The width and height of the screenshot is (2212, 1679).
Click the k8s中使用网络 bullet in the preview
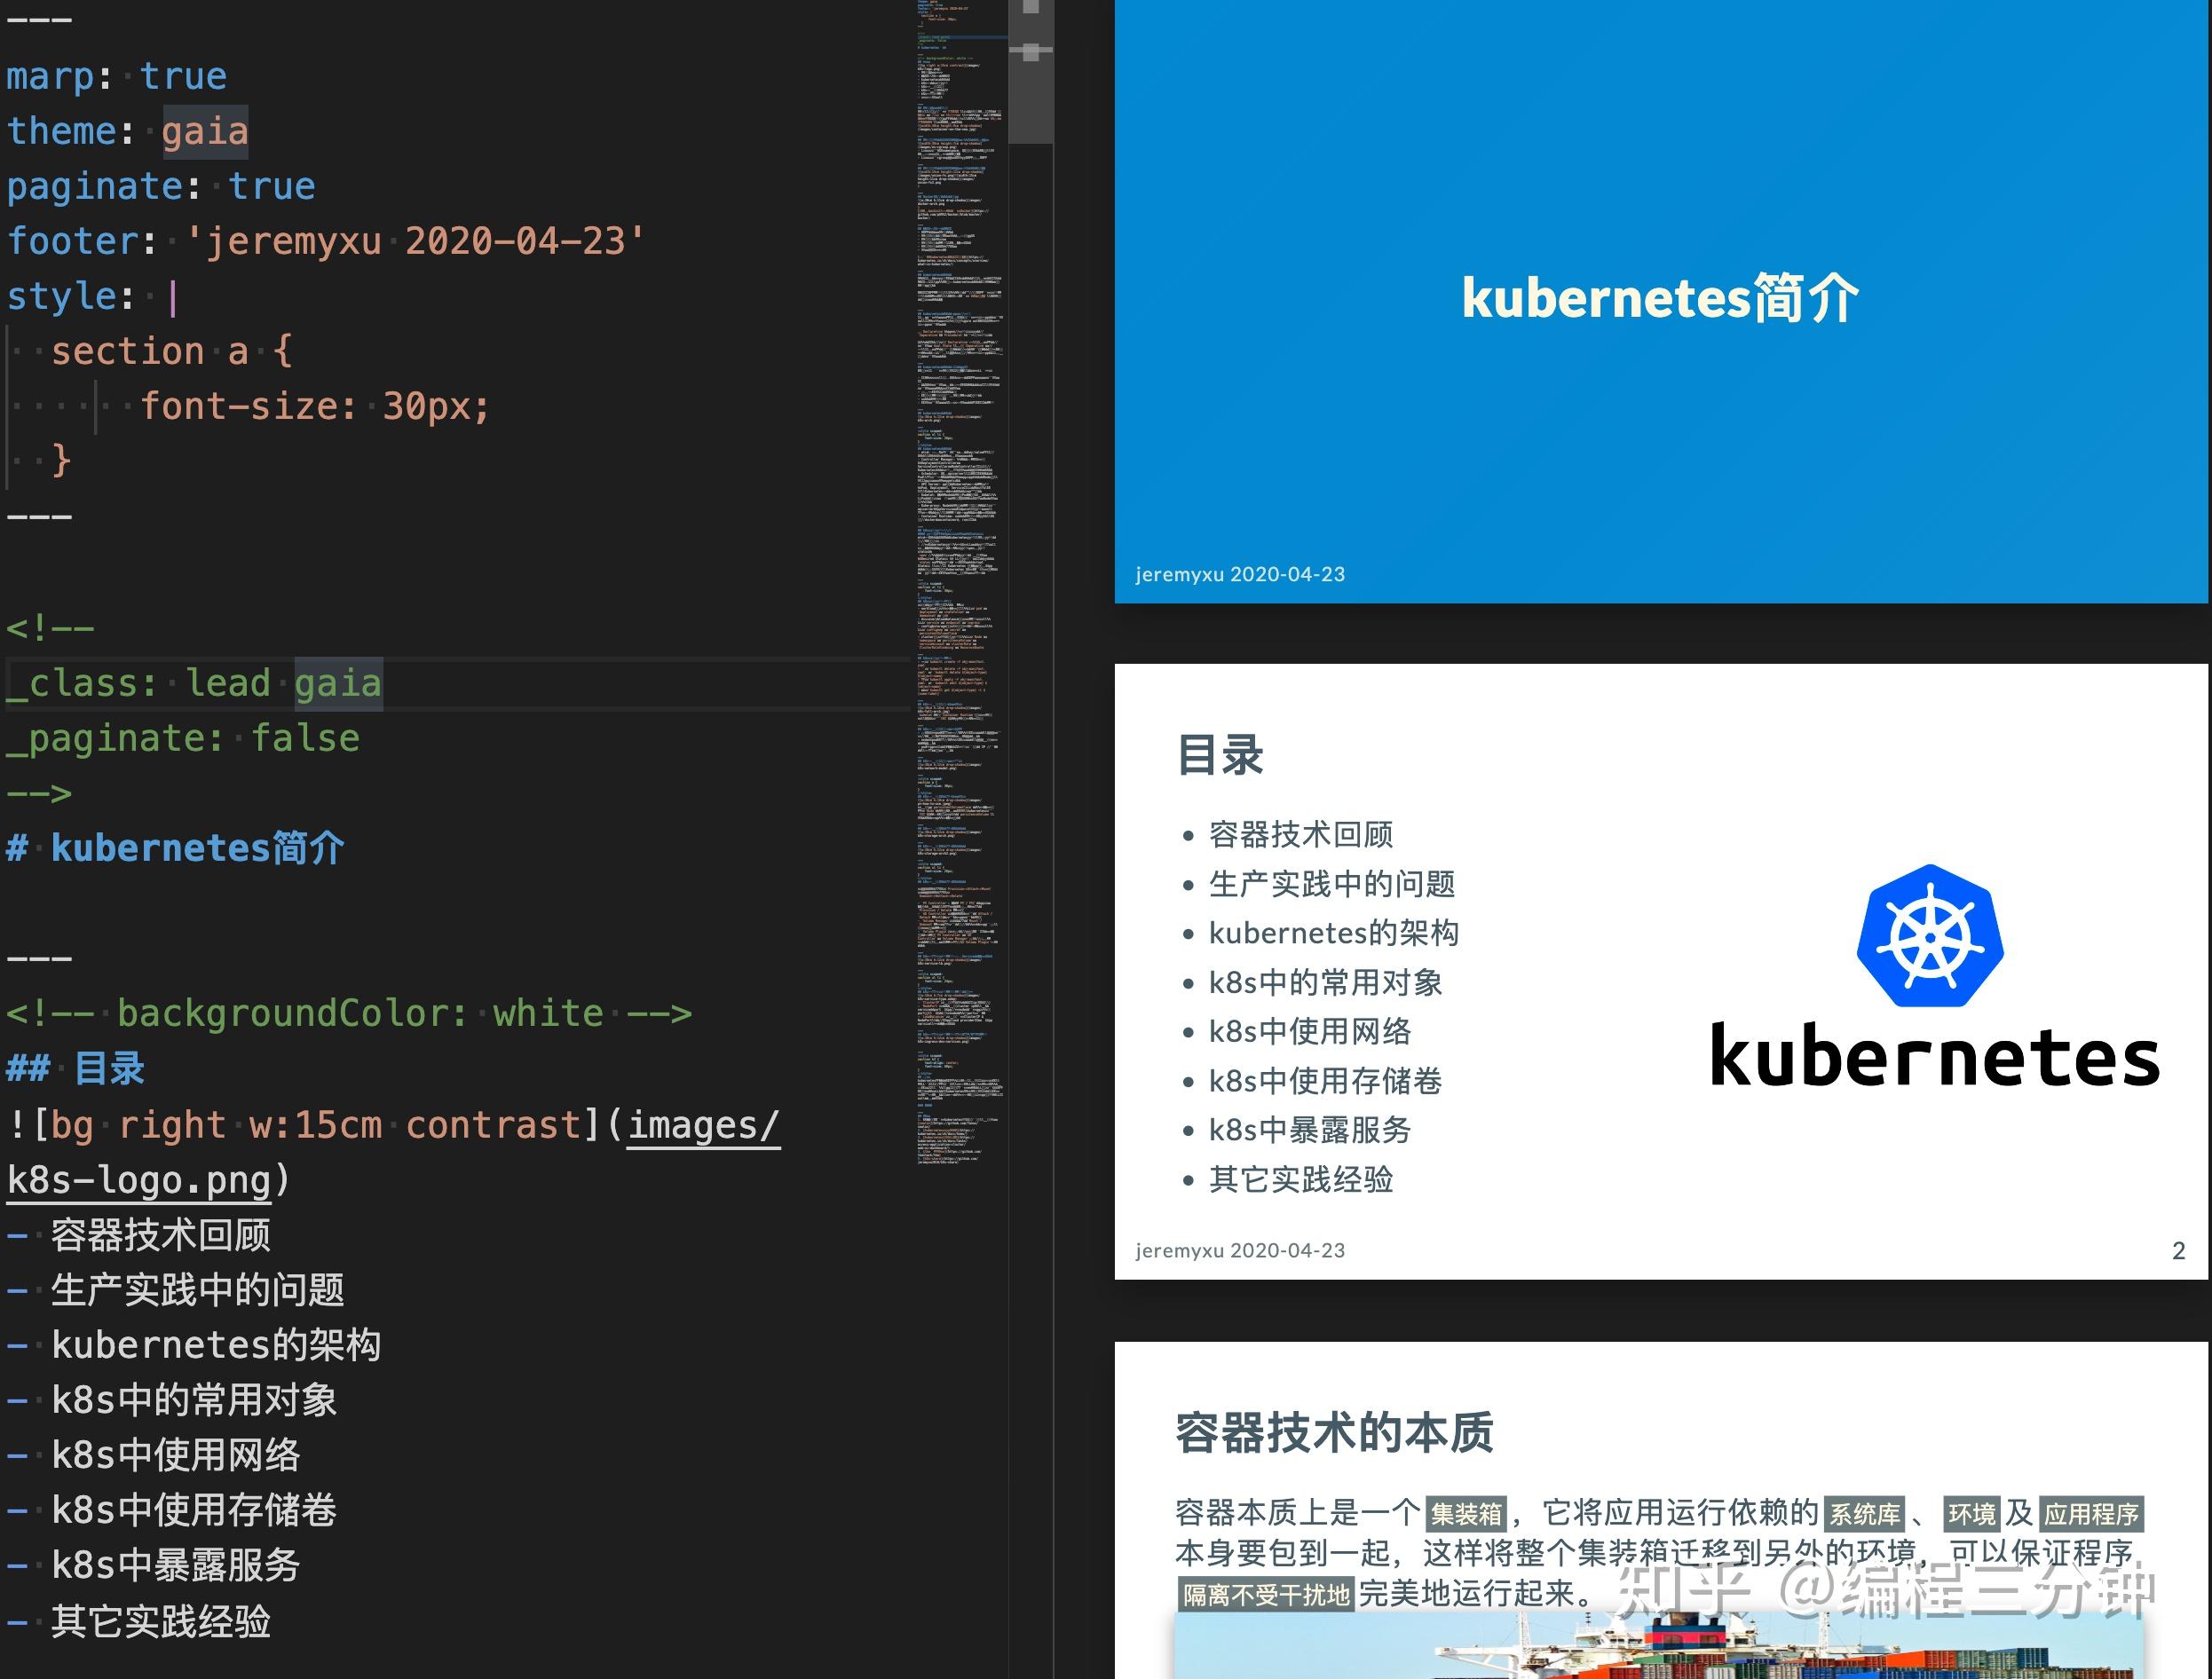point(1310,1031)
